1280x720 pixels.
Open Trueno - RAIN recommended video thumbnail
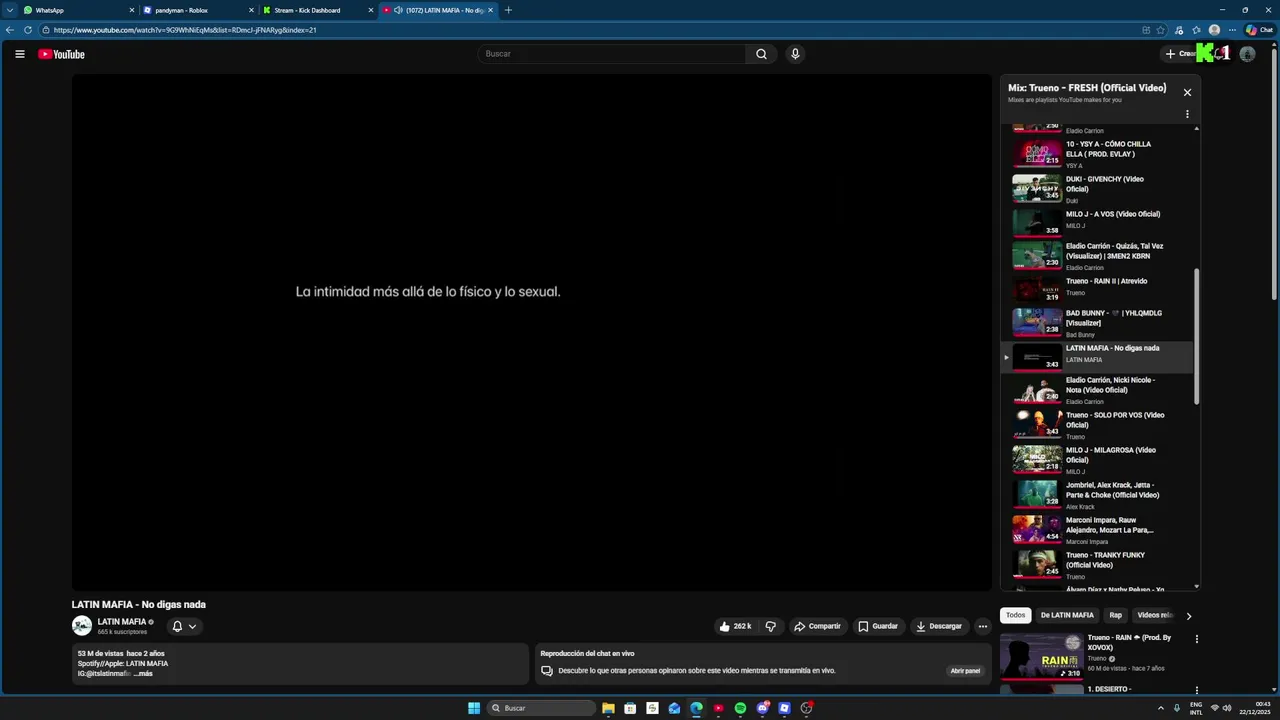pos(1041,656)
